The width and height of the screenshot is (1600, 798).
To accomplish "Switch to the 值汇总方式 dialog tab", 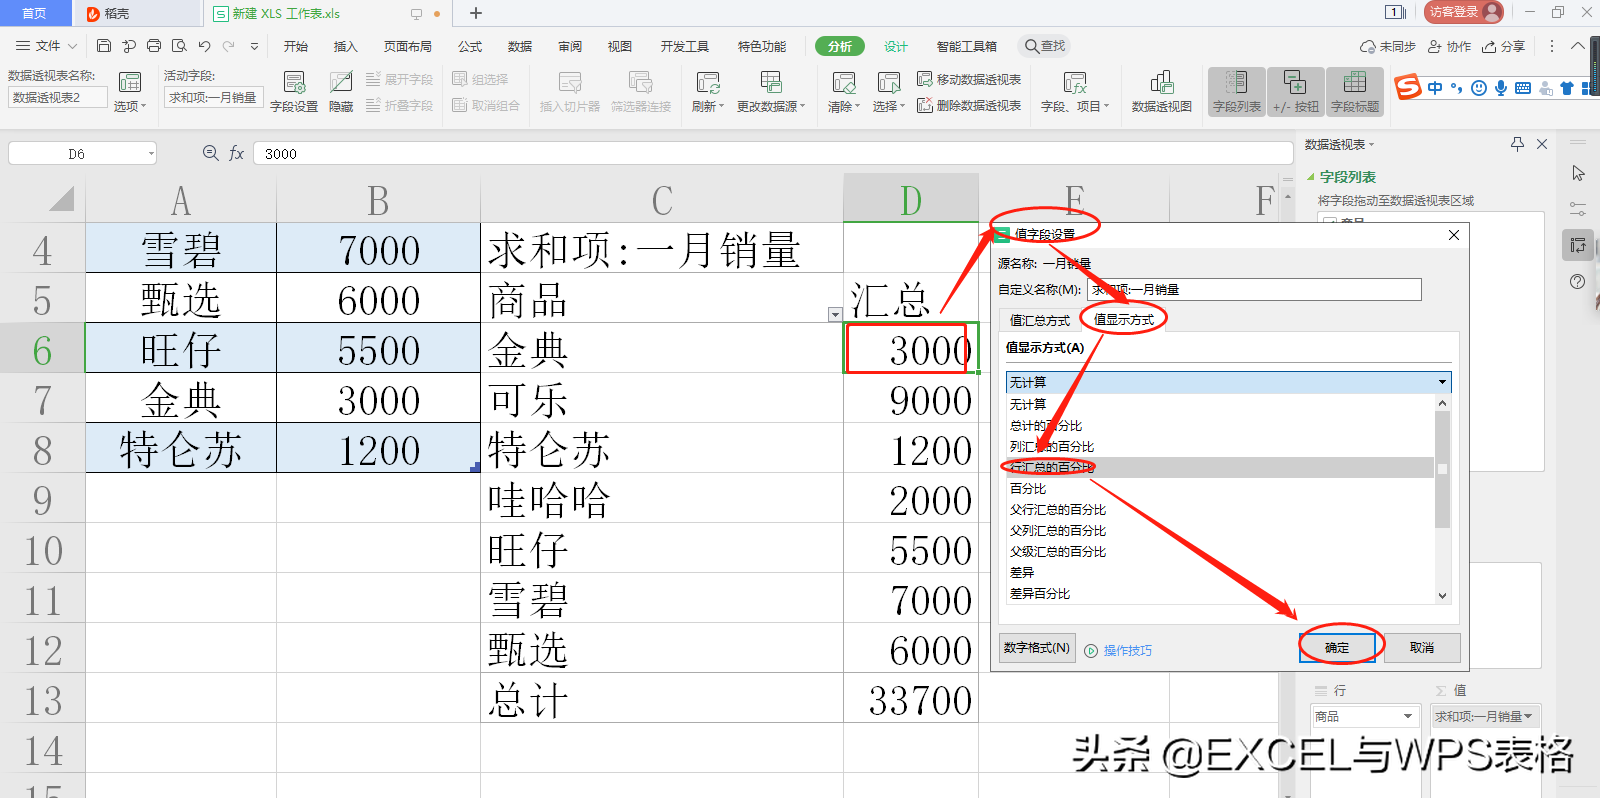I will click(x=1040, y=320).
